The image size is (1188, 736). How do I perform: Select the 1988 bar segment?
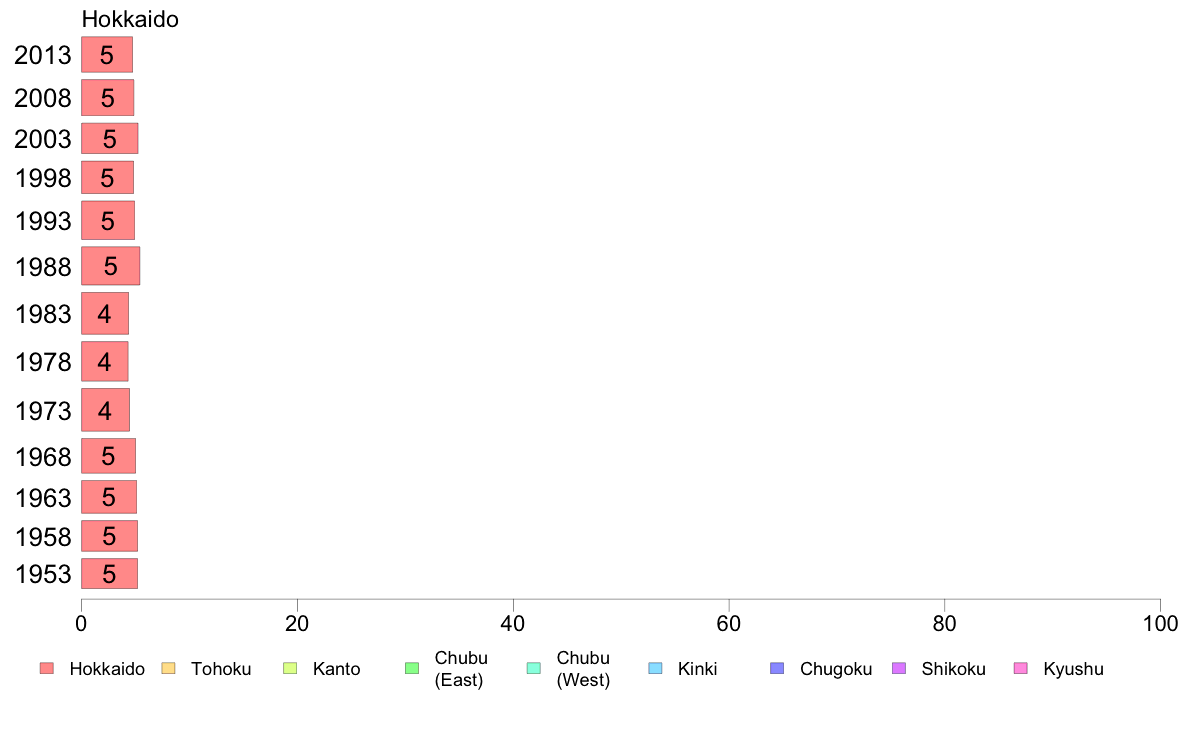111,266
